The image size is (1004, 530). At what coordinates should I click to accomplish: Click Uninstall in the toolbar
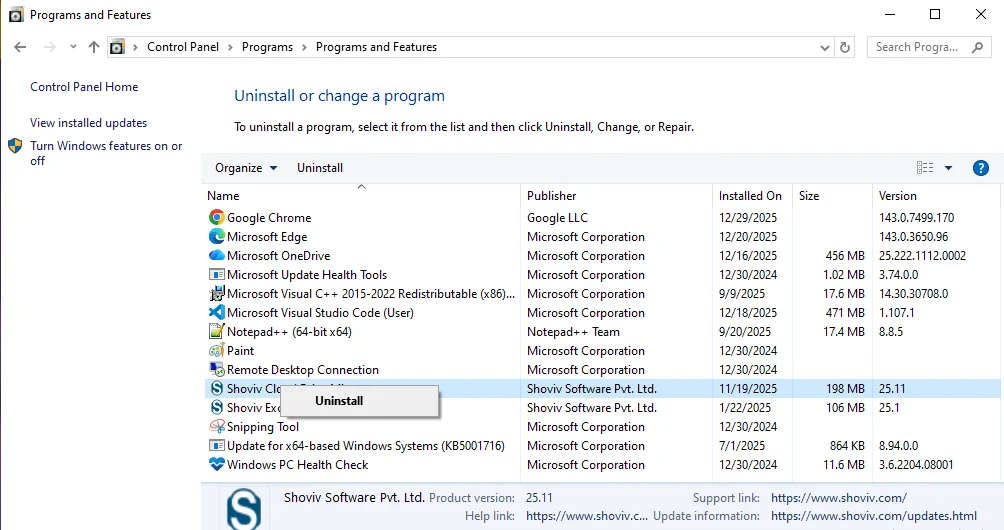point(320,168)
